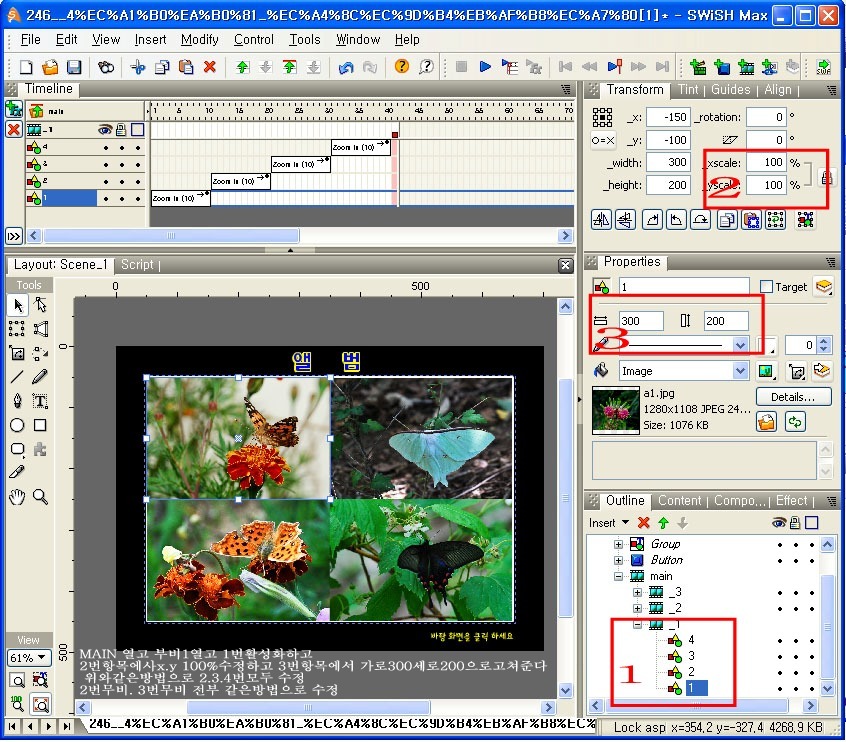Screen dimensions: 846x742
Task: Click the binoculars Find icon
Action: [106, 67]
